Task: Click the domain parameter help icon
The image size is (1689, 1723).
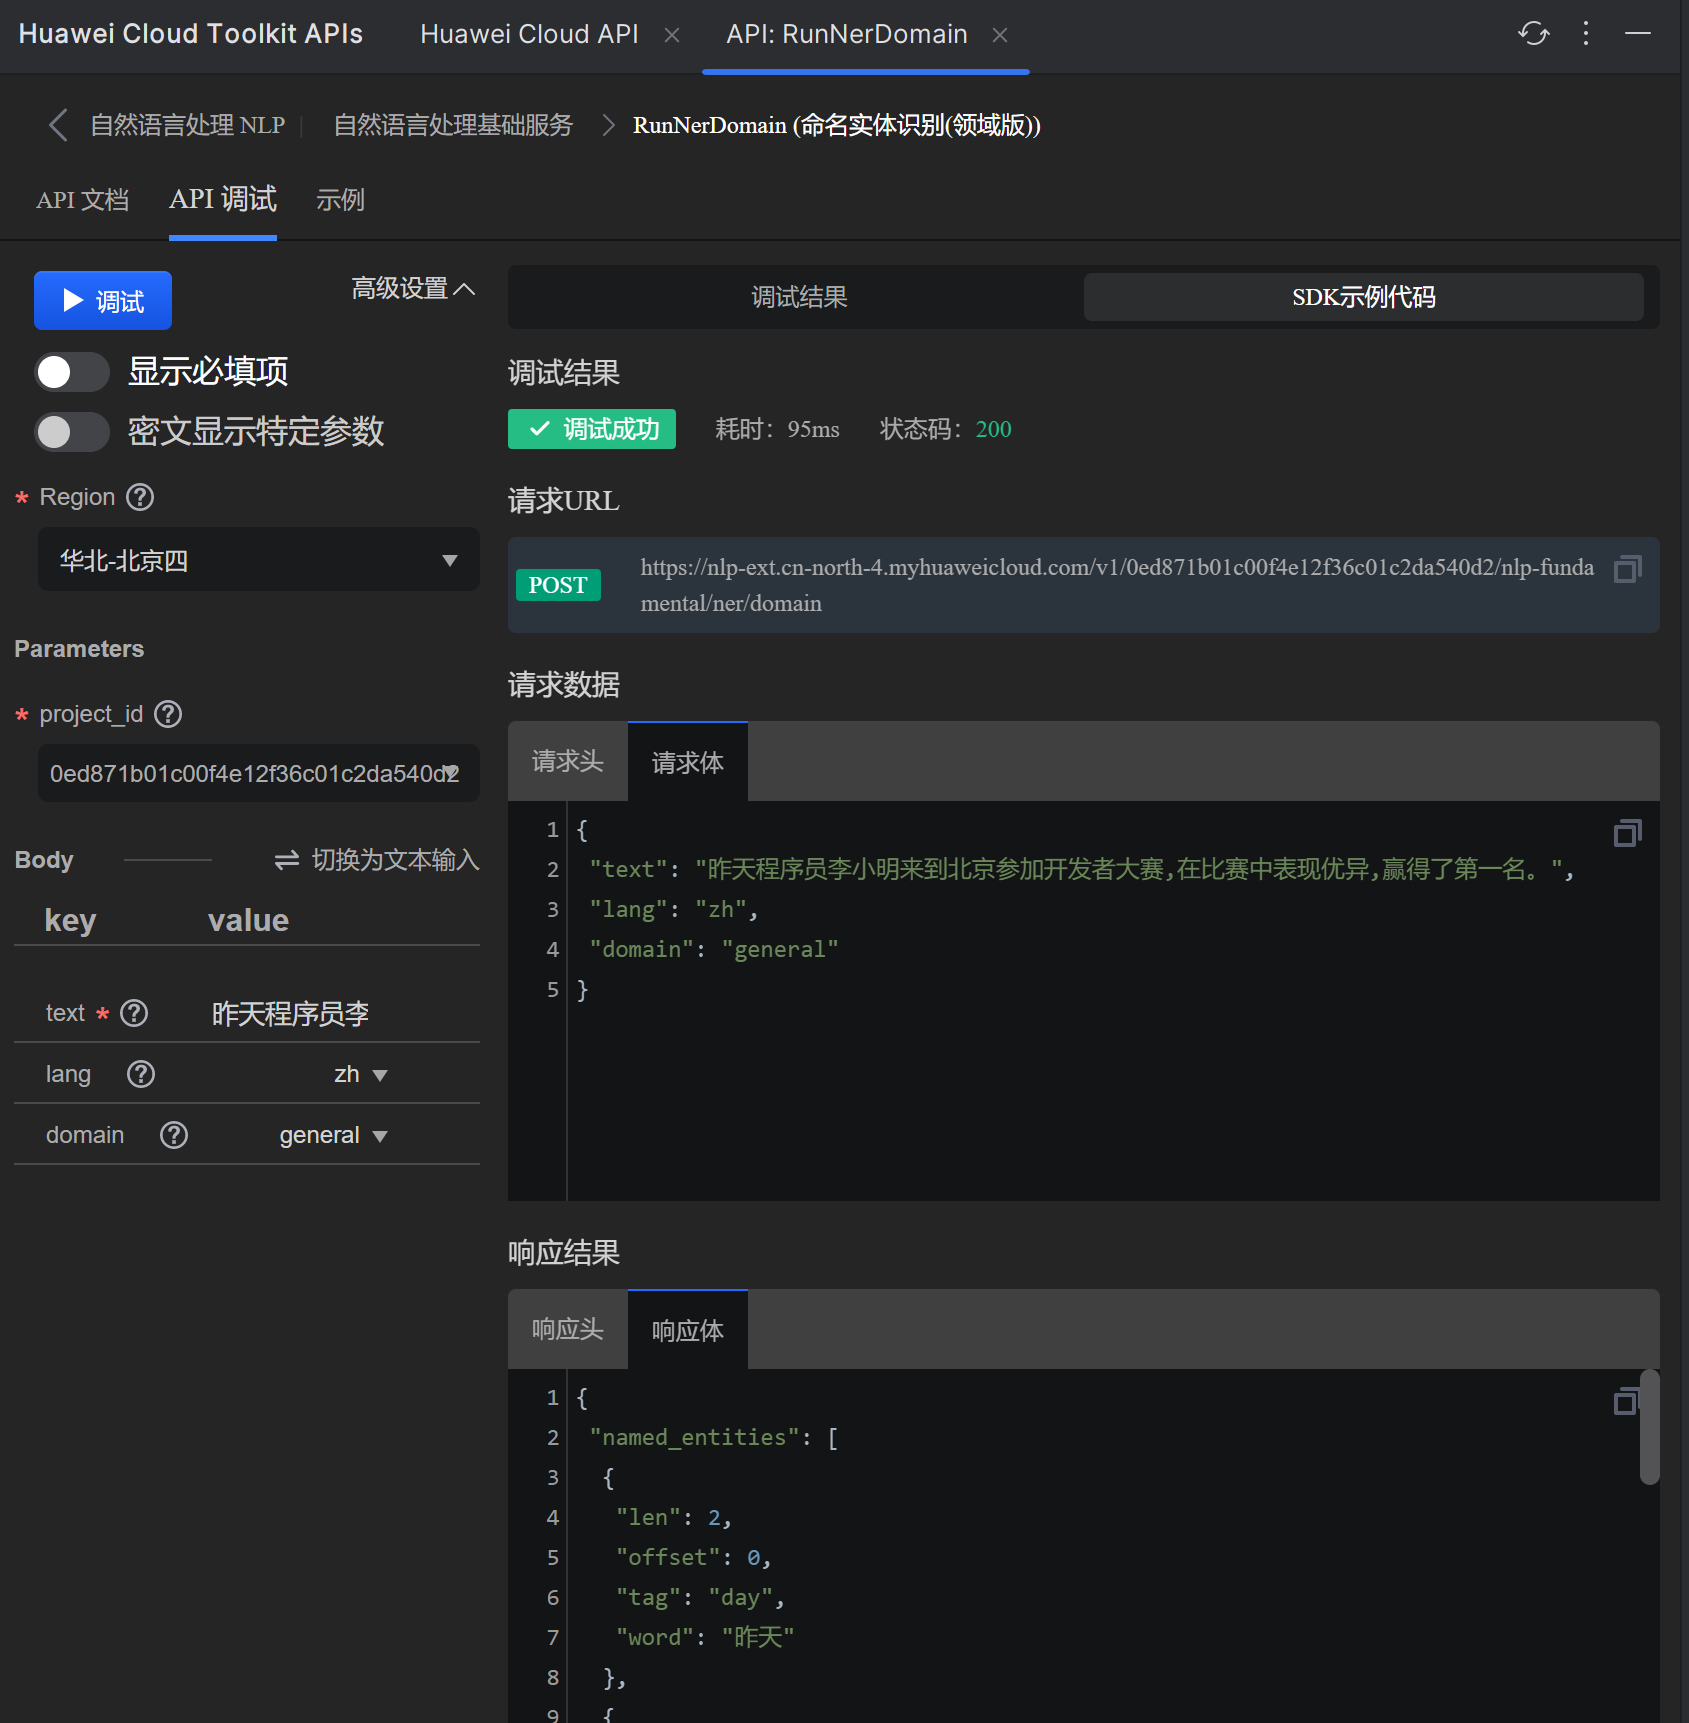Action: coord(174,1135)
